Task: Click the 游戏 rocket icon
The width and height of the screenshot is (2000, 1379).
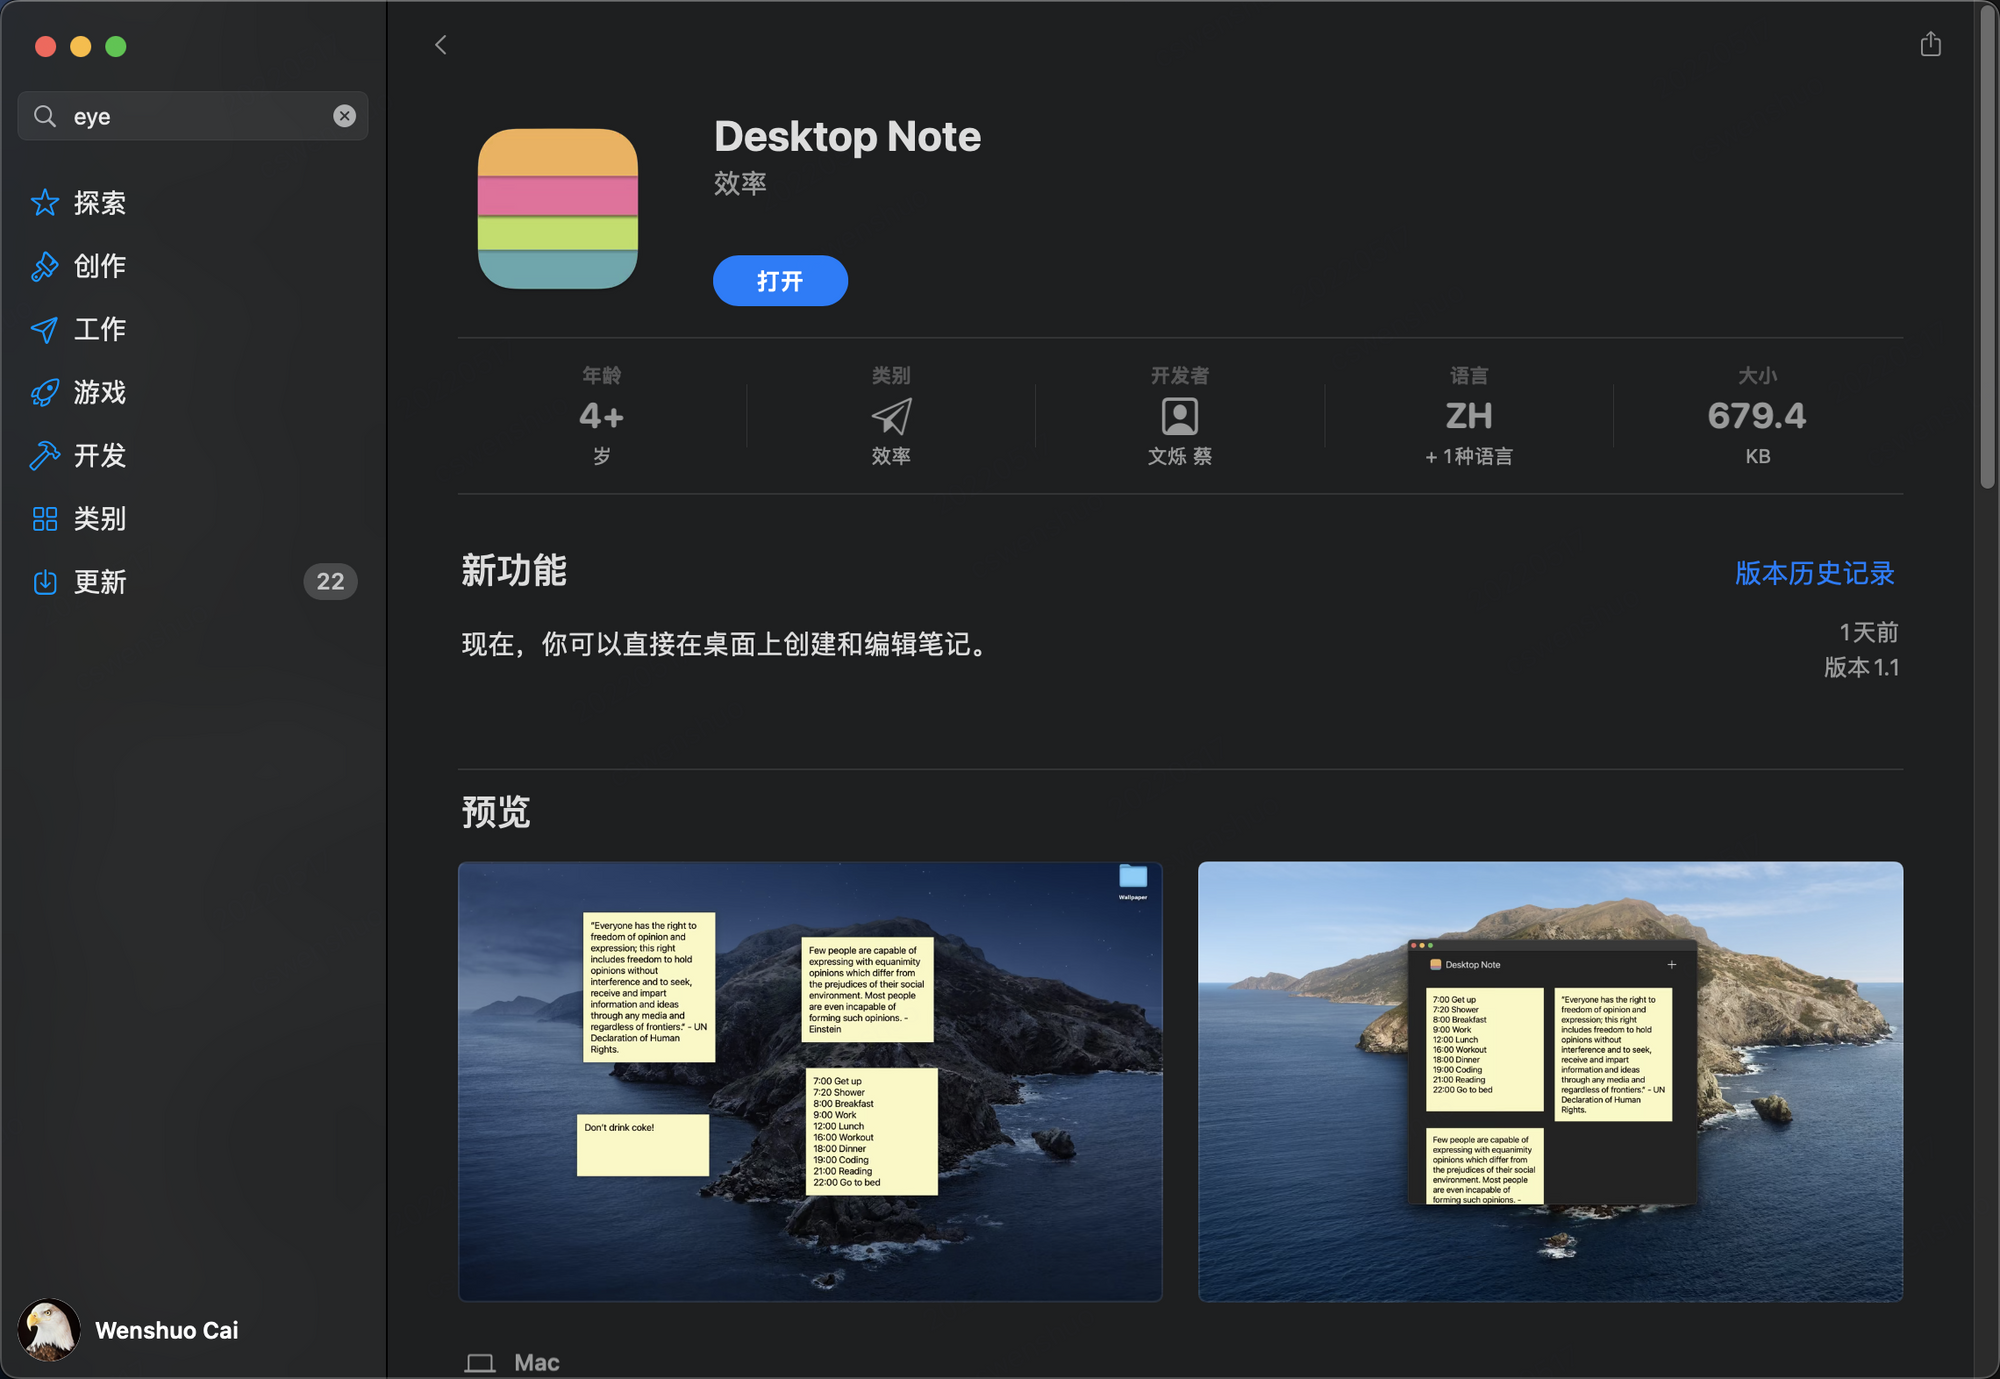Action: tap(45, 392)
